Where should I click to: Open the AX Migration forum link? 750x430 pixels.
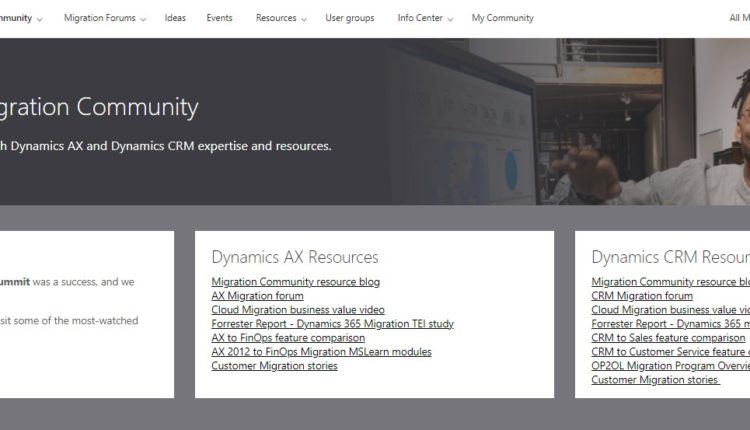coord(257,296)
